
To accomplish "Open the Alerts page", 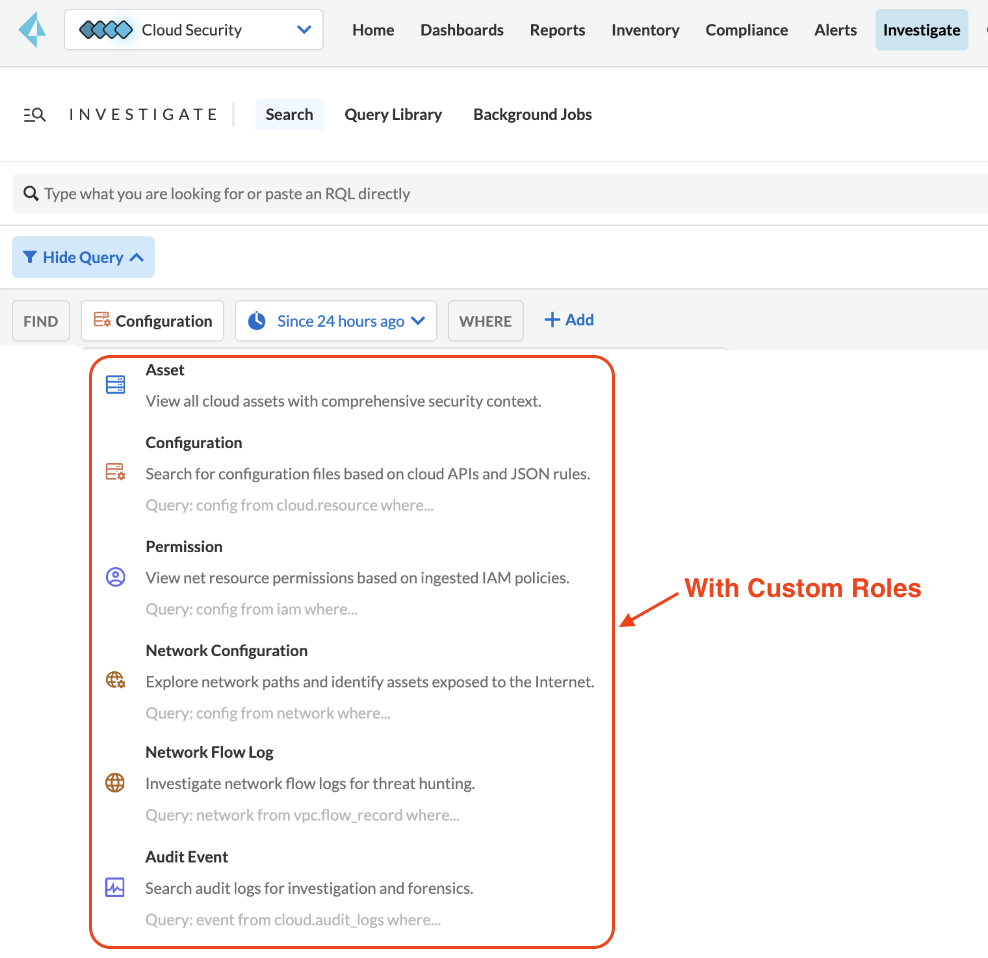I will 835,30.
